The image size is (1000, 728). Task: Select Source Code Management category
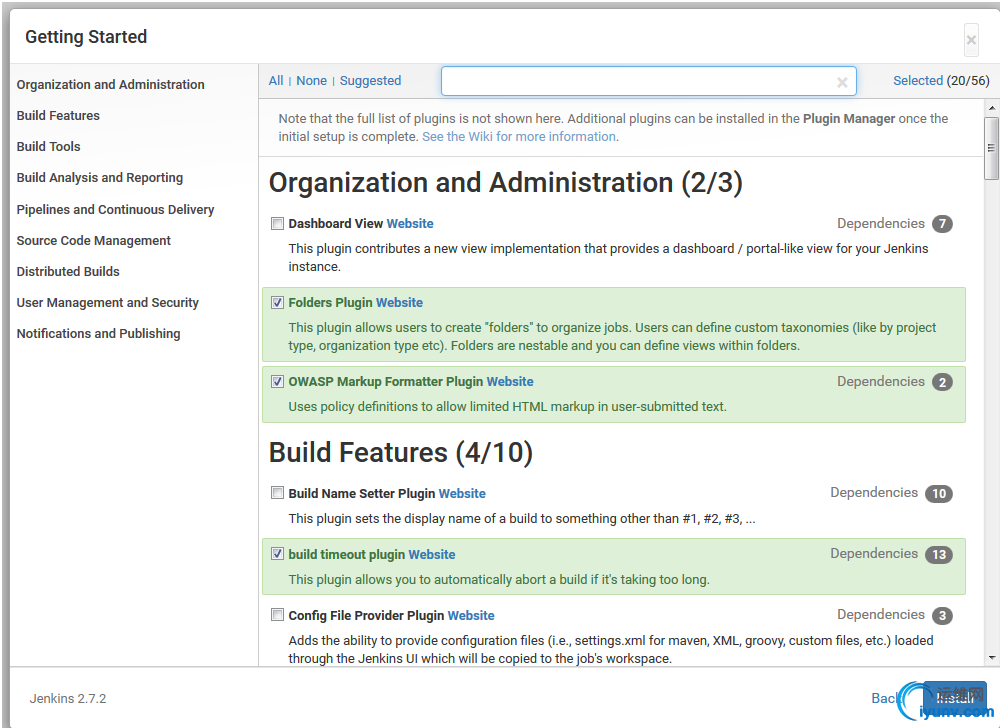(x=94, y=241)
